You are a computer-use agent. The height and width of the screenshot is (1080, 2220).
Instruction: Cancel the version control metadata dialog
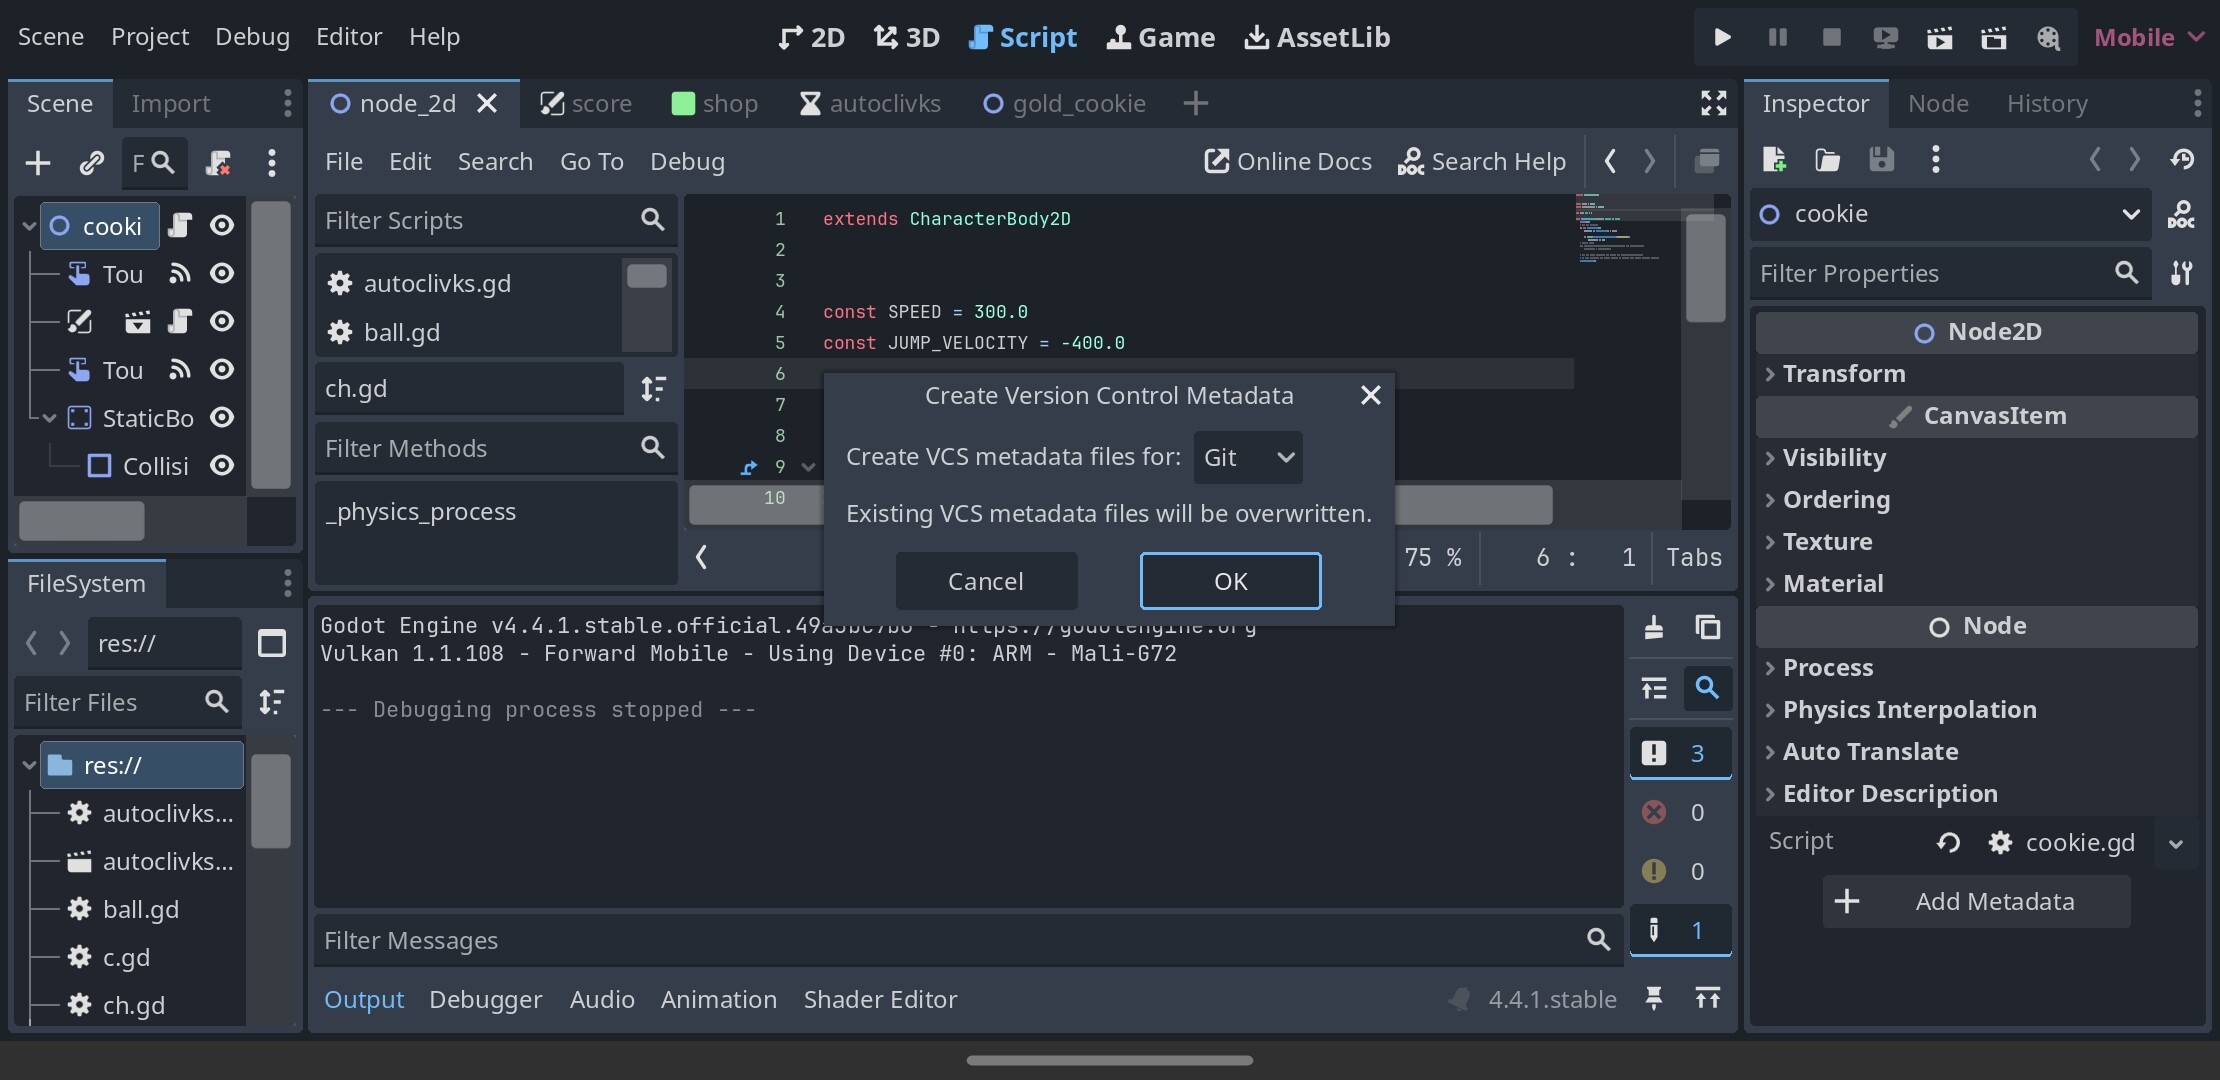986,581
